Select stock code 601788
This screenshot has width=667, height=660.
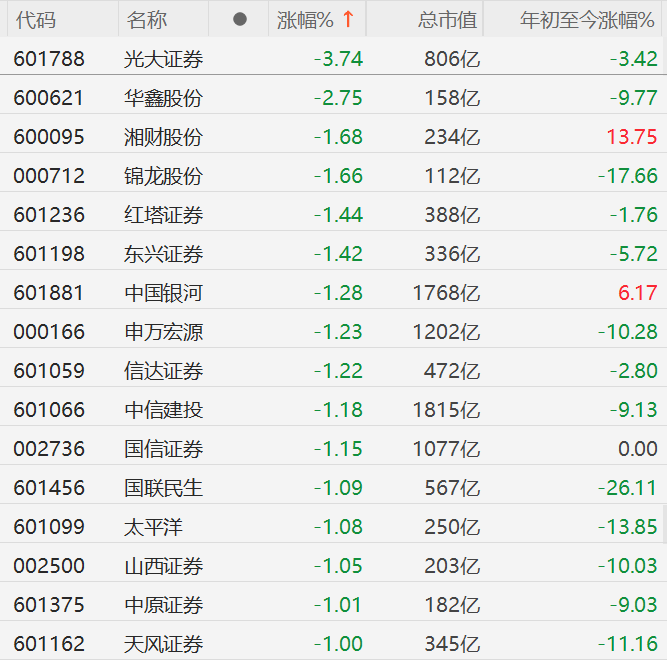49,59
